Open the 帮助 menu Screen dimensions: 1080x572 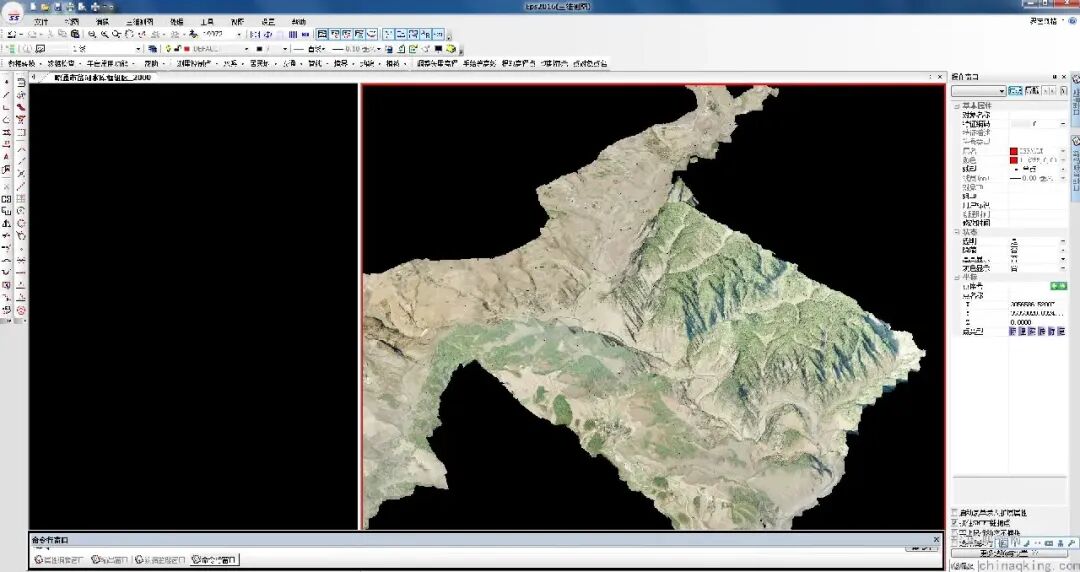click(x=298, y=22)
